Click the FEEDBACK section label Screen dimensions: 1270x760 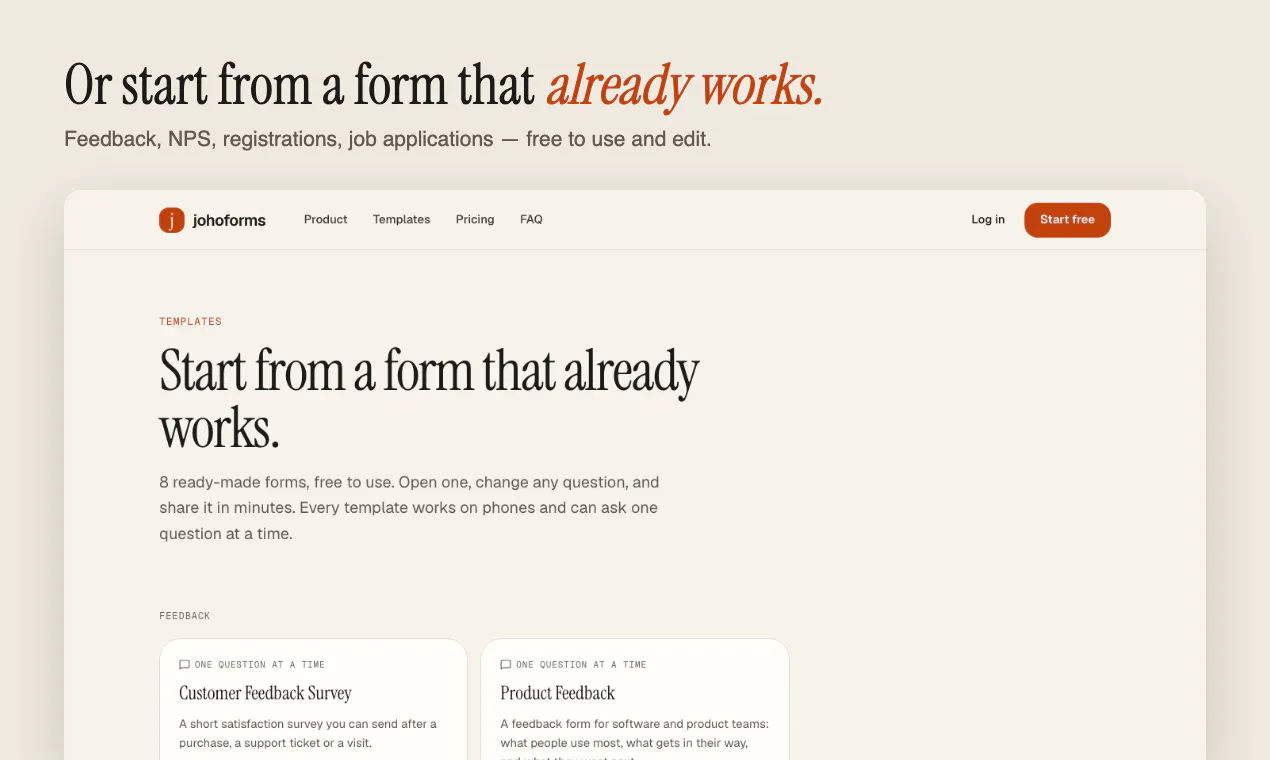coord(185,616)
